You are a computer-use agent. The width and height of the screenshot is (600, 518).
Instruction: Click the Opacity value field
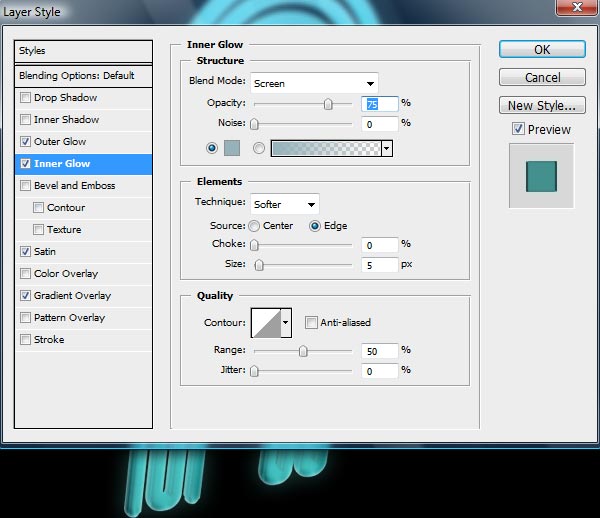380,104
